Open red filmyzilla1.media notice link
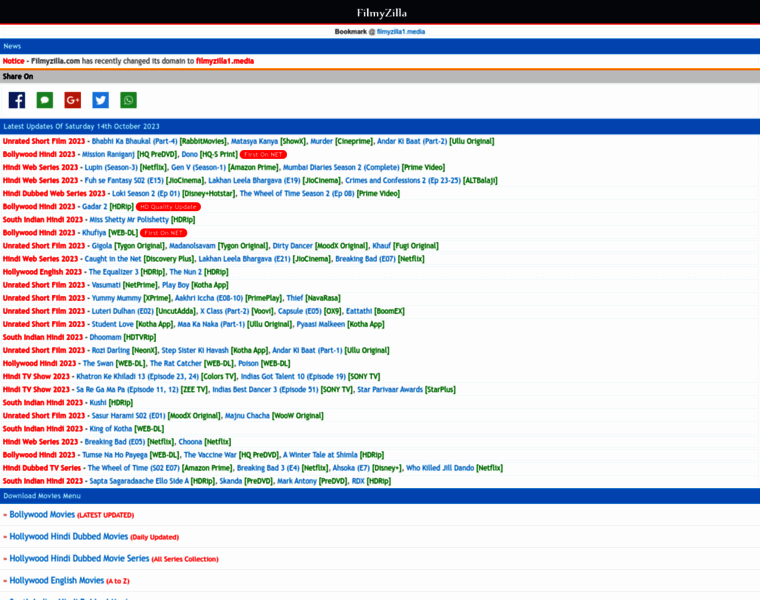Image resolution: width=760 pixels, height=600 pixels. click(225, 61)
